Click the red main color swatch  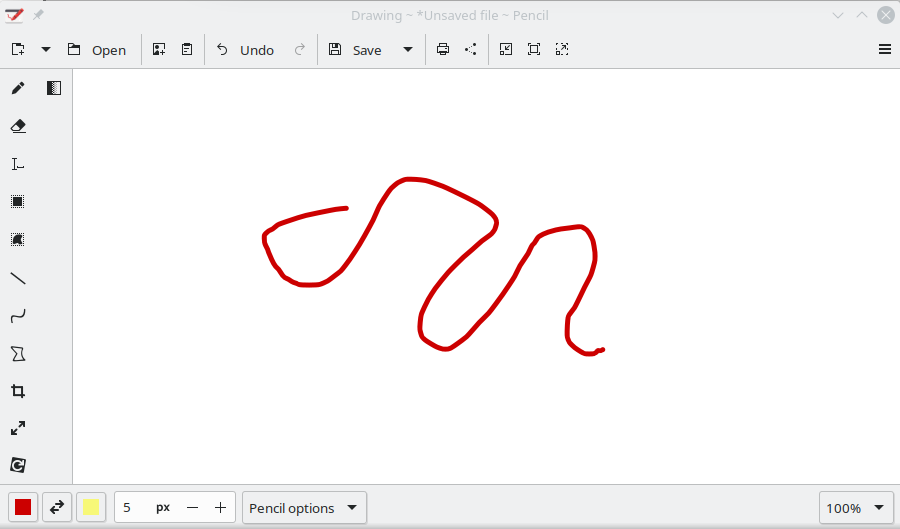tap(23, 507)
